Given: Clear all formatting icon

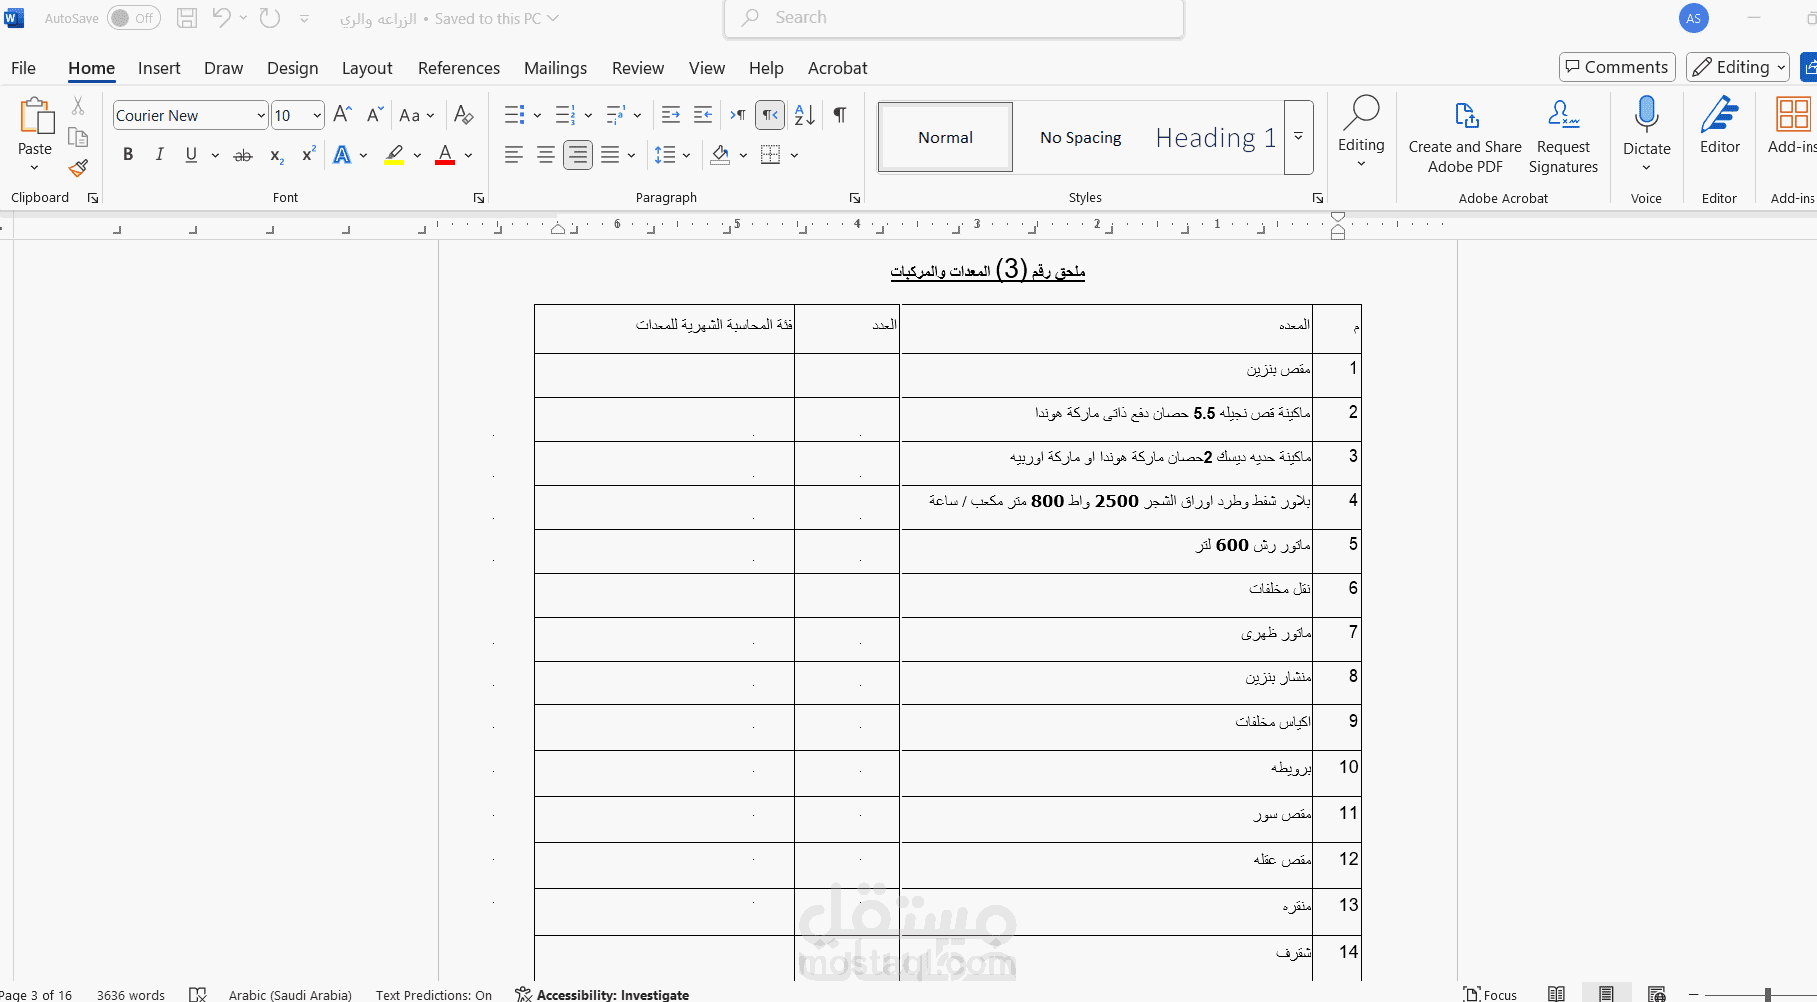Looking at the screenshot, I should click(463, 115).
